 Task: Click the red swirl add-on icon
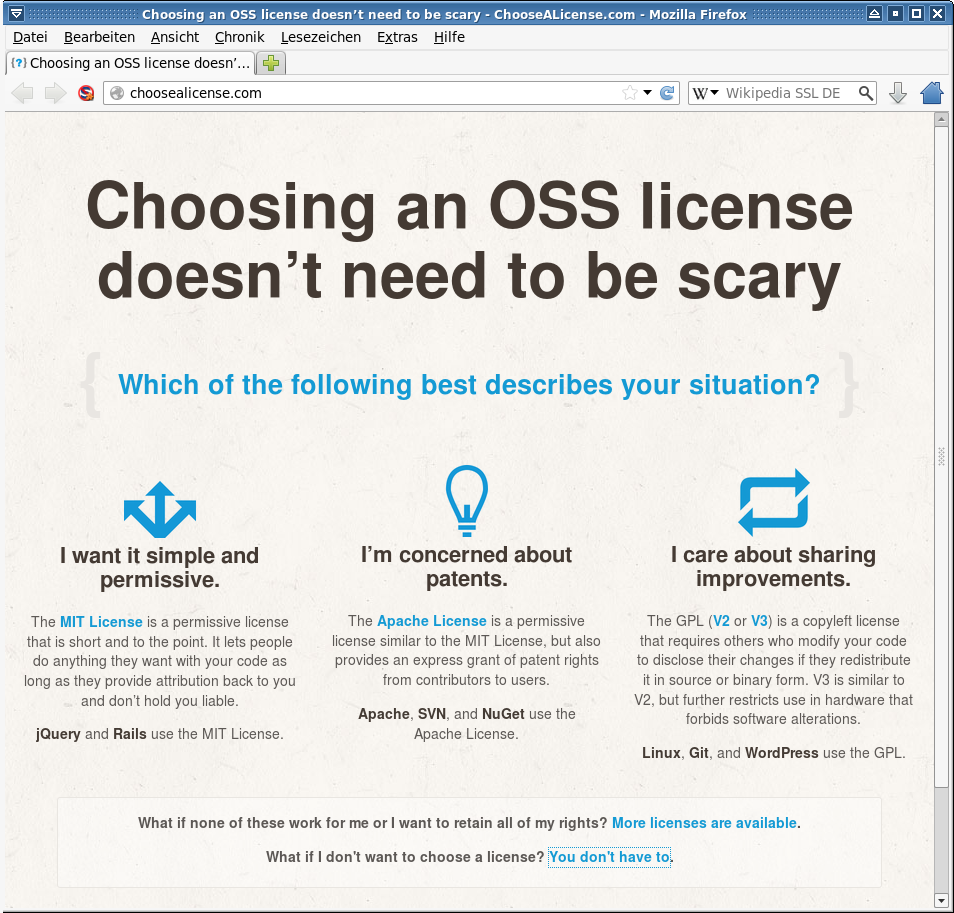pos(86,93)
